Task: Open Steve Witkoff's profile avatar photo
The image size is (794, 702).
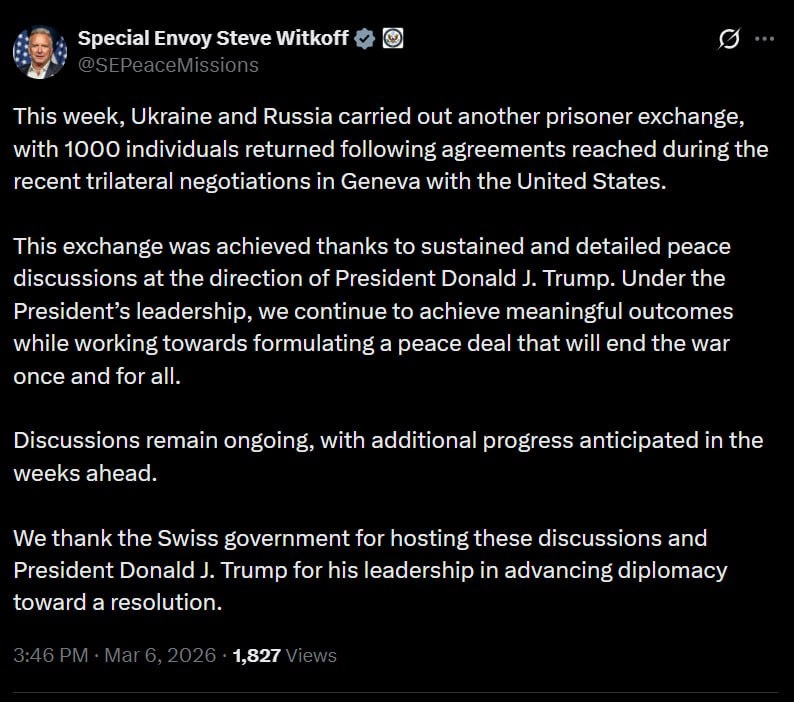Action: (39, 51)
